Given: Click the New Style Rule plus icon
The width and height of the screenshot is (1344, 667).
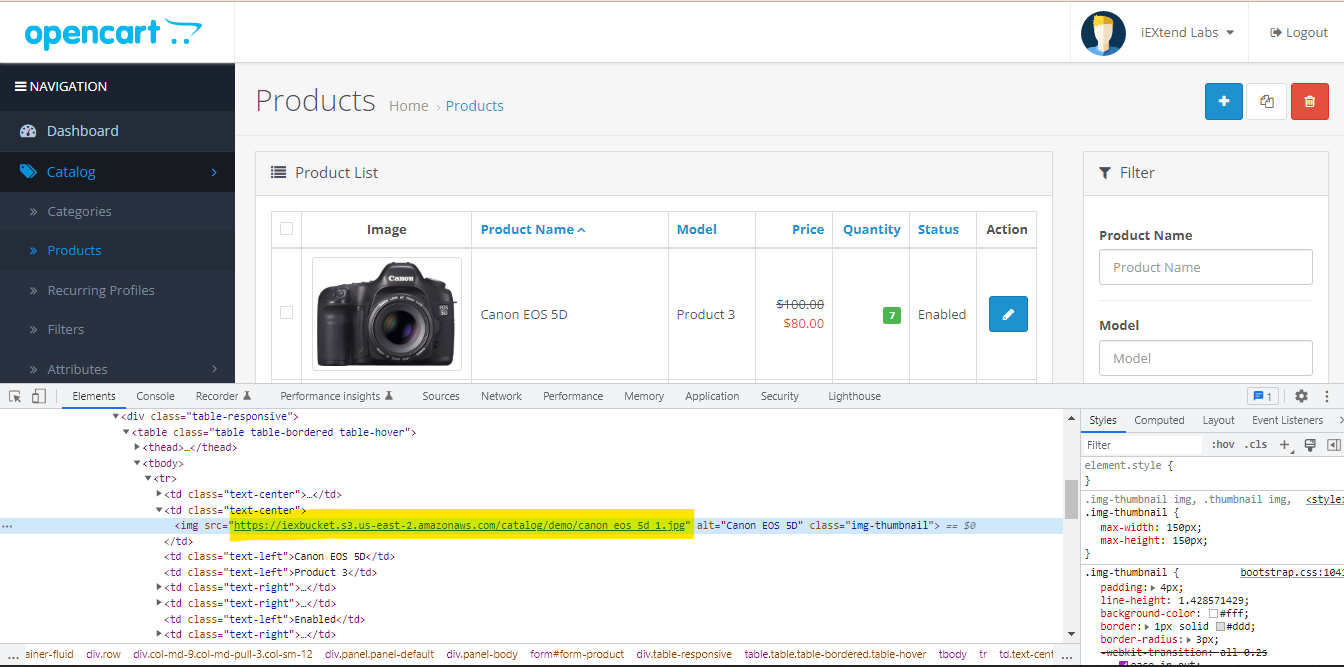Looking at the screenshot, I should (1286, 445).
